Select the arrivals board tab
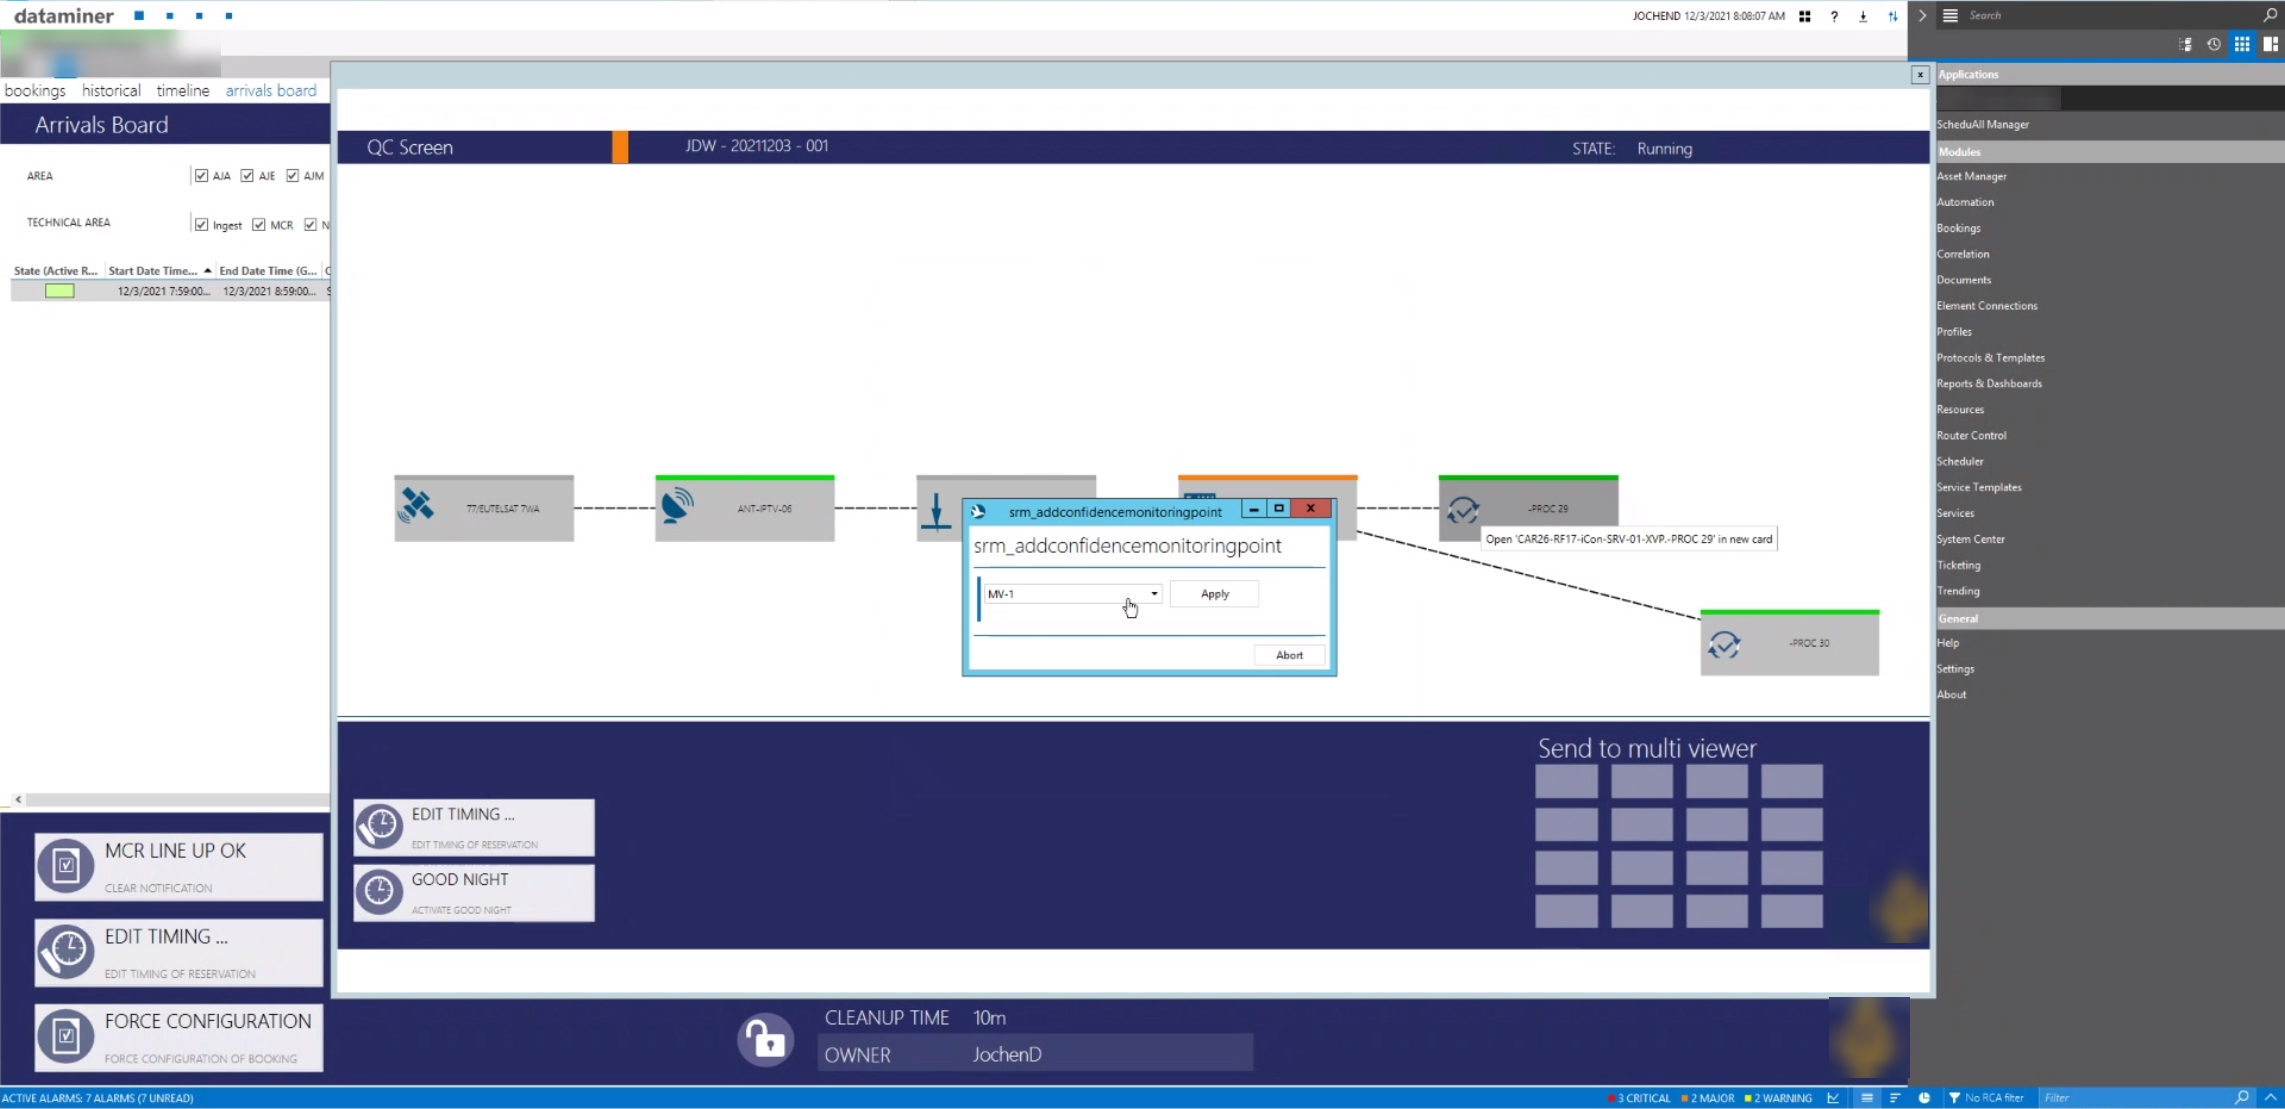Image resolution: width=2285 pixels, height=1109 pixels. pyautogui.click(x=271, y=91)
